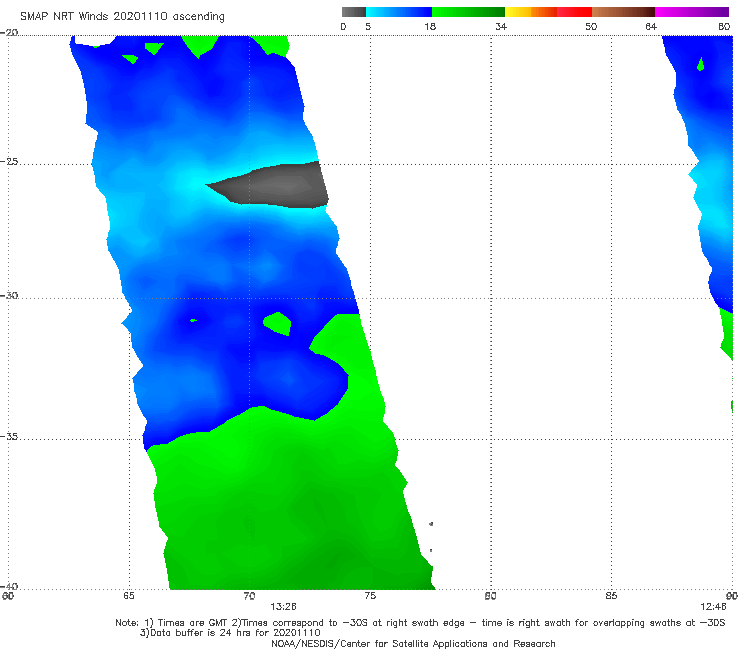Click the small green island patch near 71E -31S
Image resolution: width=740 pixels, height=650 pixels.
pyautogui.click(x=278, y=323)
